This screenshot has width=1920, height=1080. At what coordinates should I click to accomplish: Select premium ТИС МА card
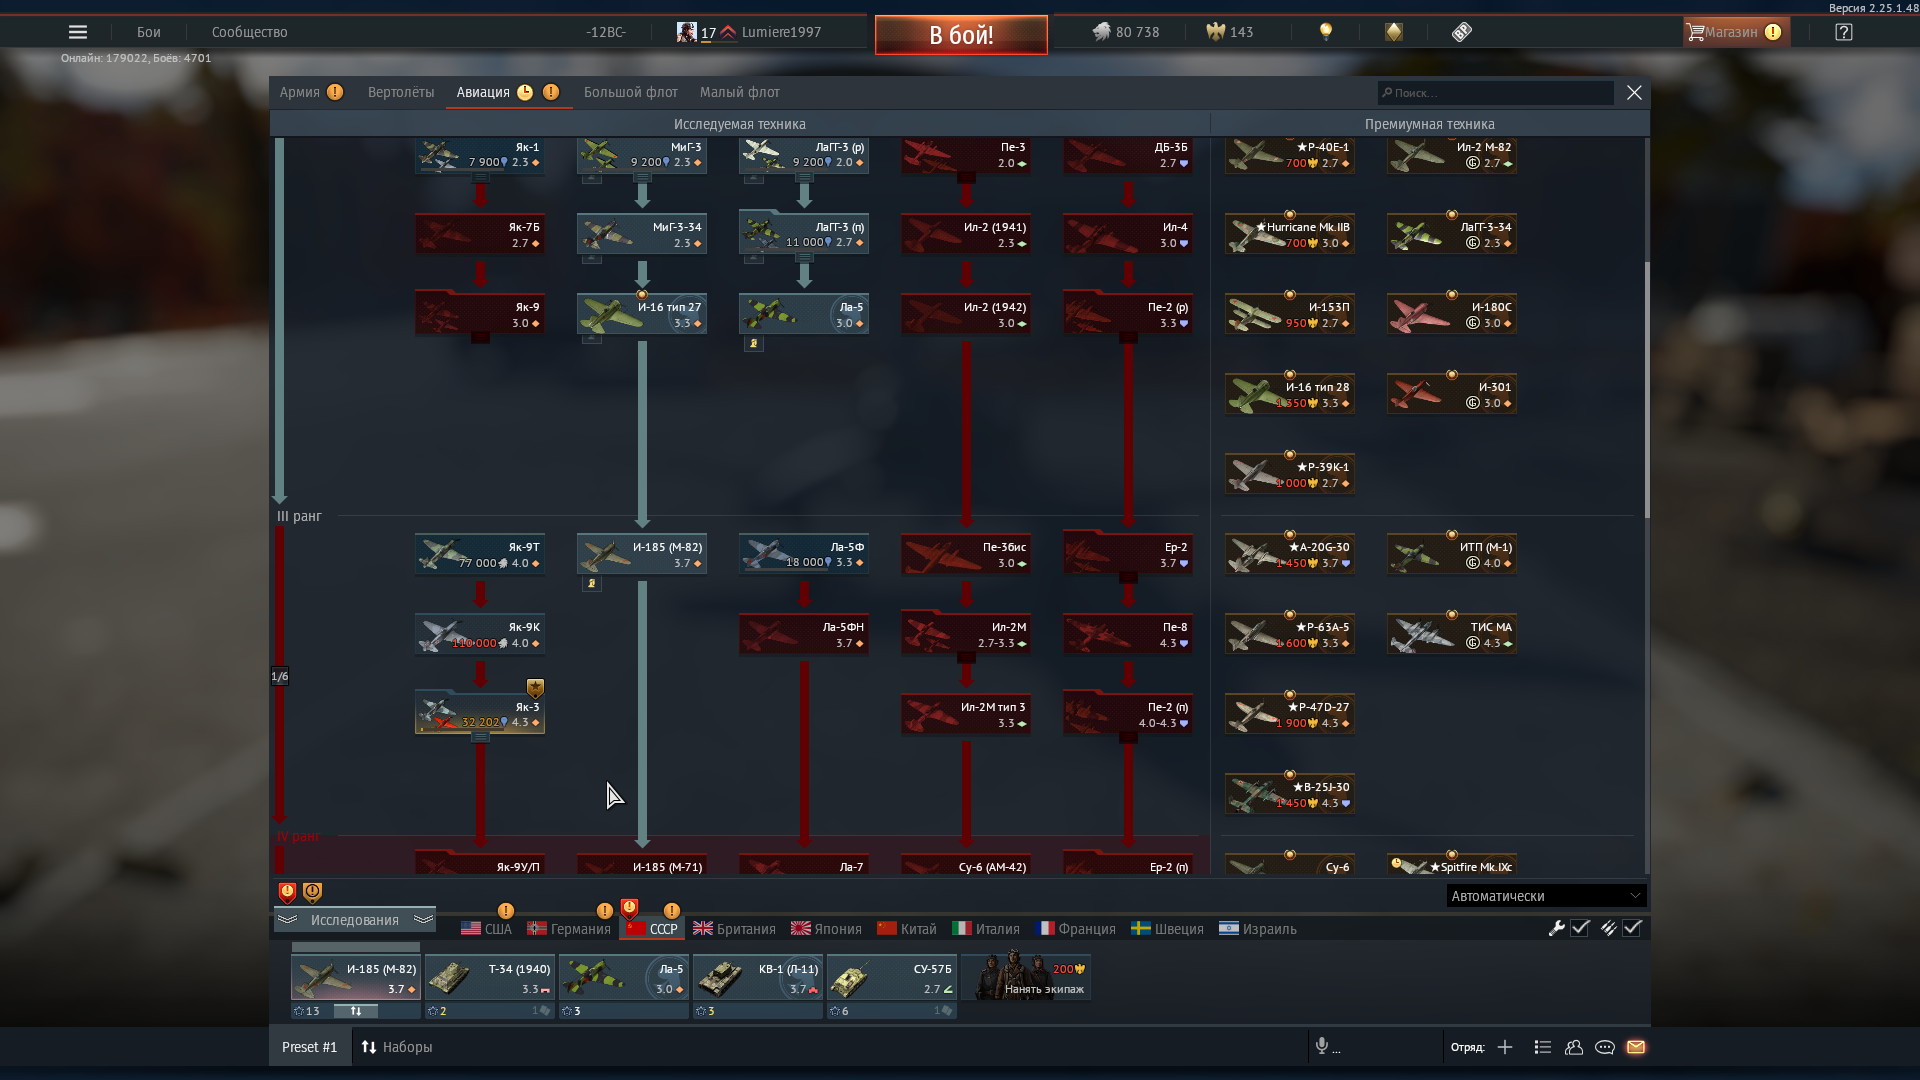pos(1452,634)
